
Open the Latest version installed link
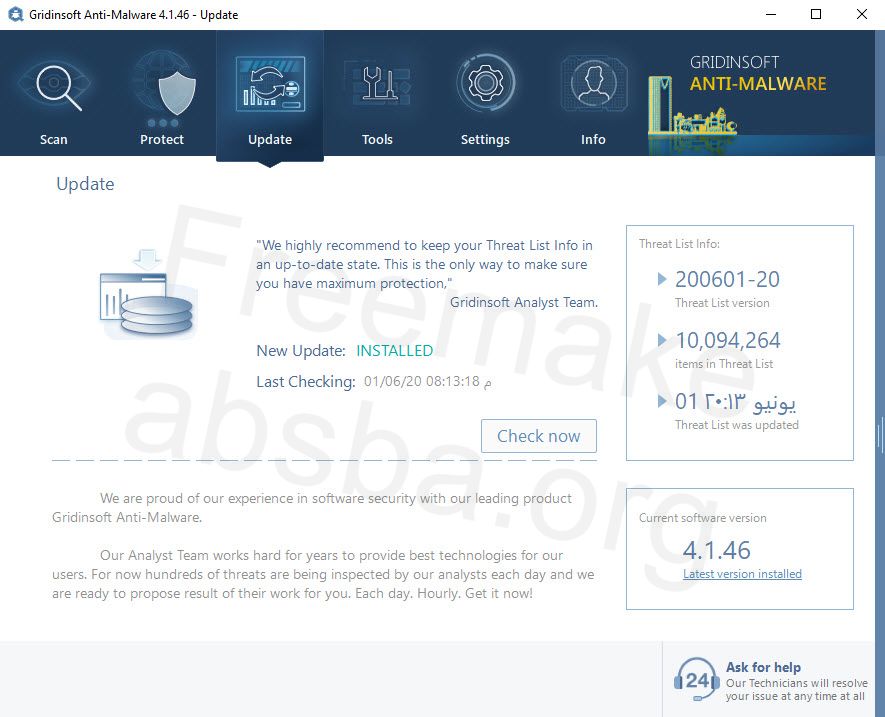(742, 574)
